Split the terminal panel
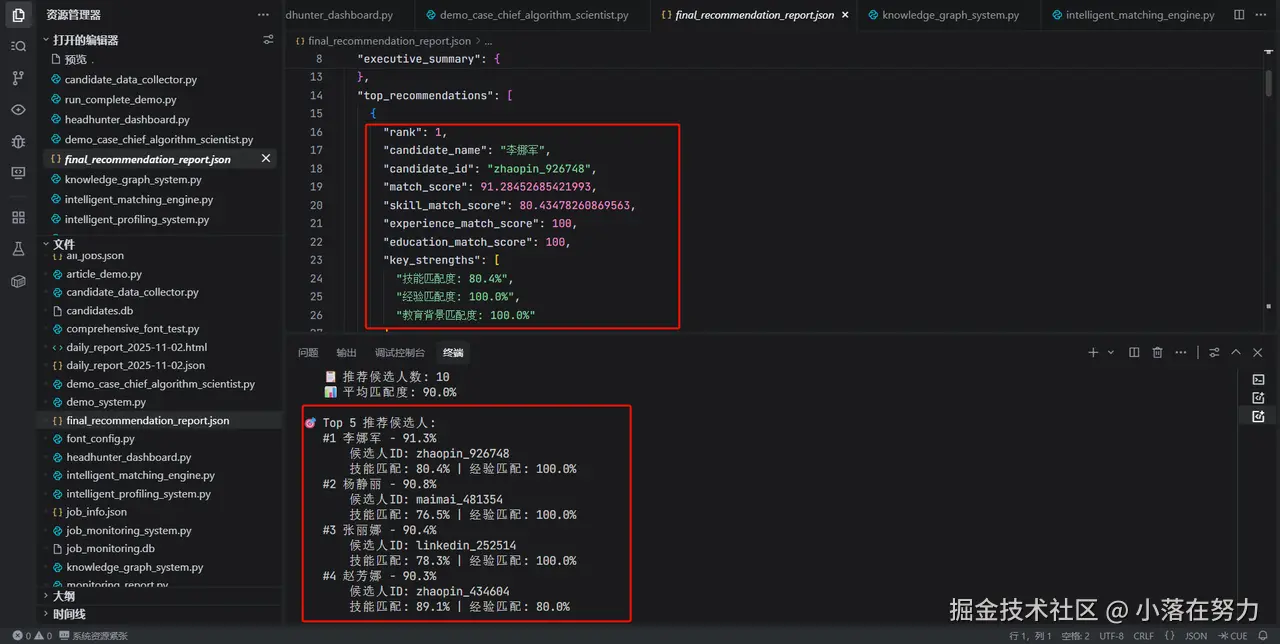This screenshot has width=1280, height=644. [1134, 352]
